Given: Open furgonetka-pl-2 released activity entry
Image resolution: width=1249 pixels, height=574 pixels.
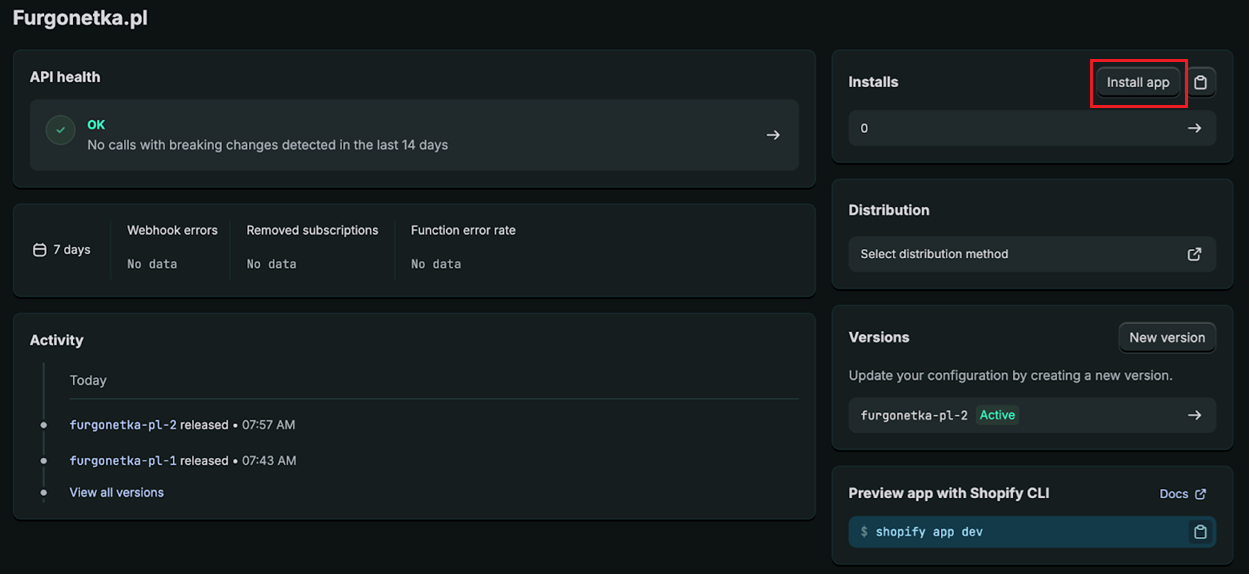Looking at the screenshot, I should 123,425.
